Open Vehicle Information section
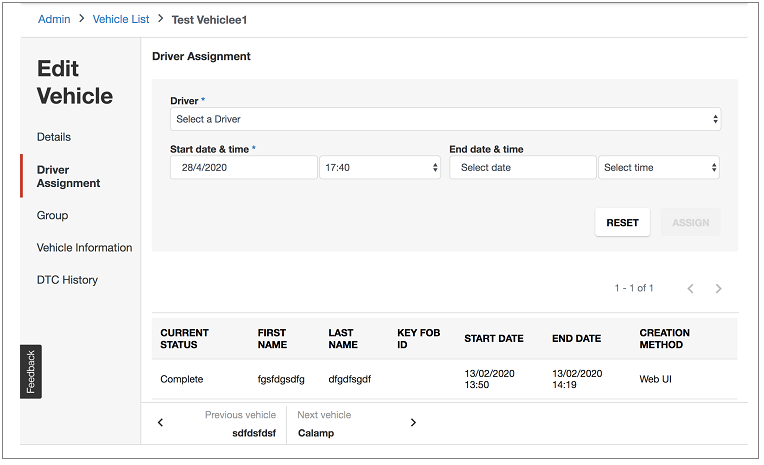This screenshot has height=465, width=764. pos(84,248)
